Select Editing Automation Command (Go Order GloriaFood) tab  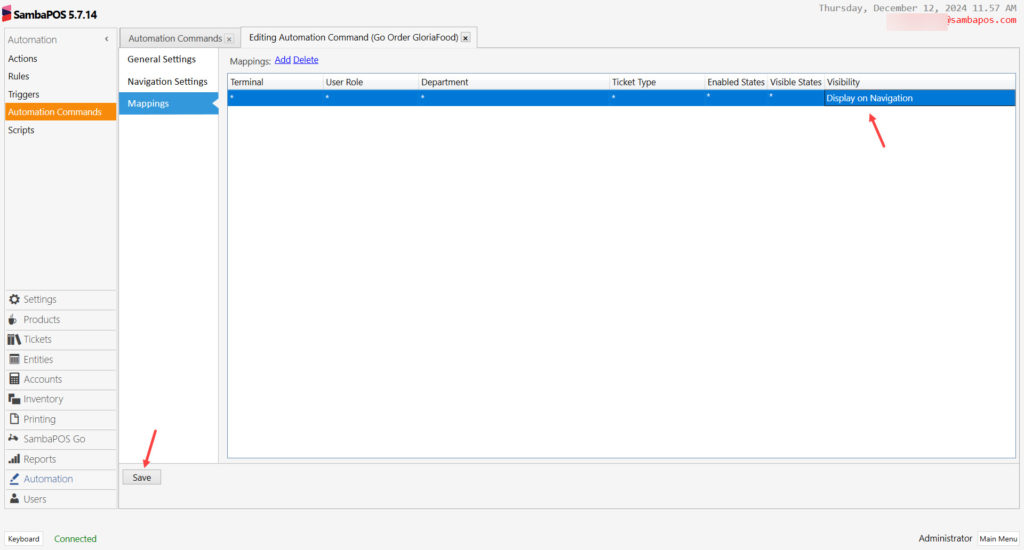click(x=353, y=37)
